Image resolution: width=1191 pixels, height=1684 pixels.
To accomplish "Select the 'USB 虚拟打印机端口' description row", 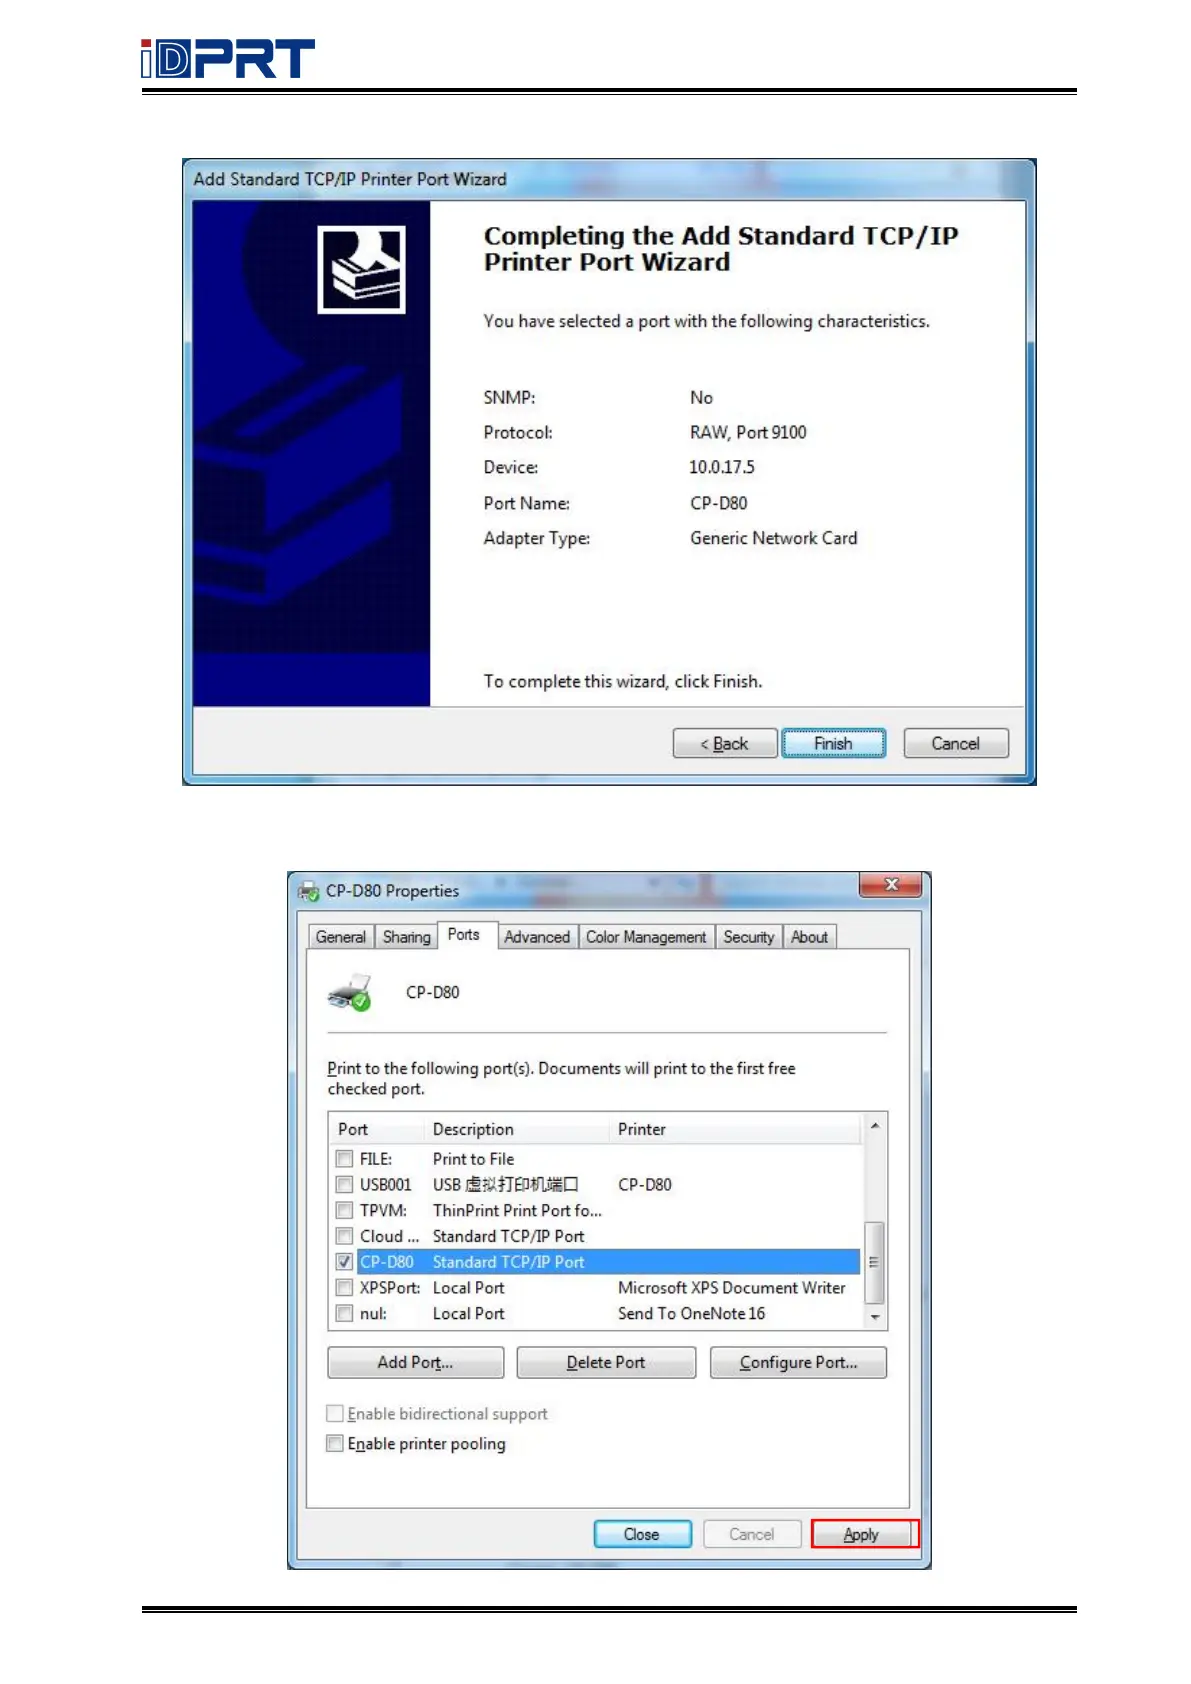I will (505, 1185).
